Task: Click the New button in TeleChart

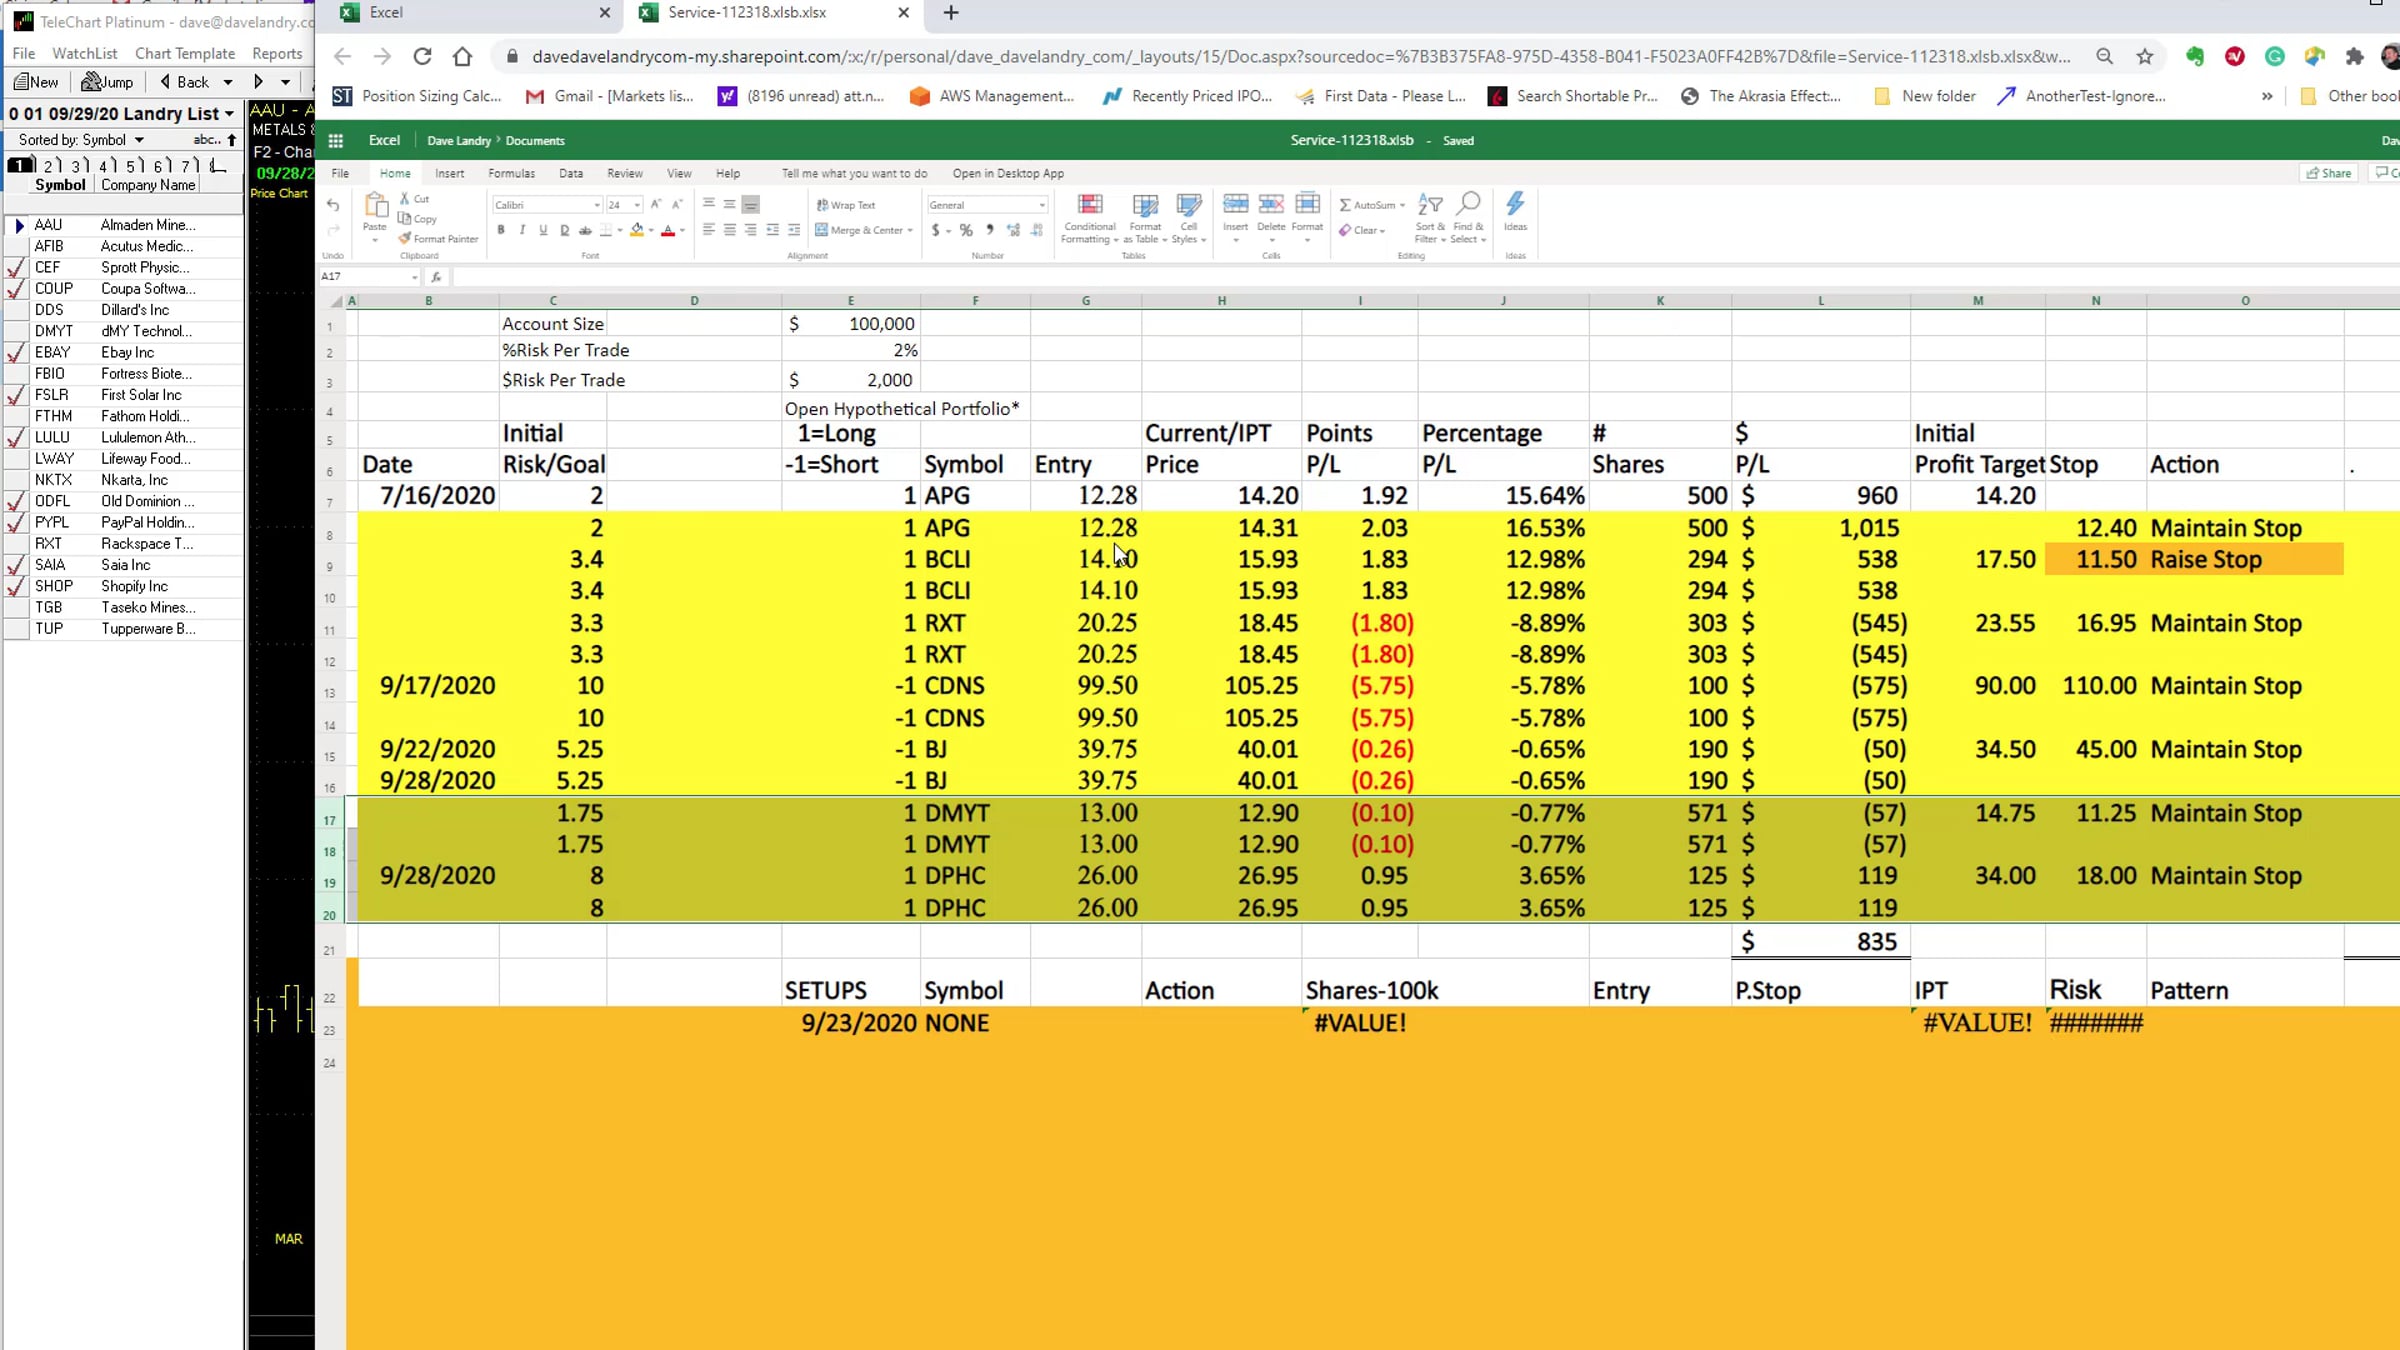Action: point(36,82)
